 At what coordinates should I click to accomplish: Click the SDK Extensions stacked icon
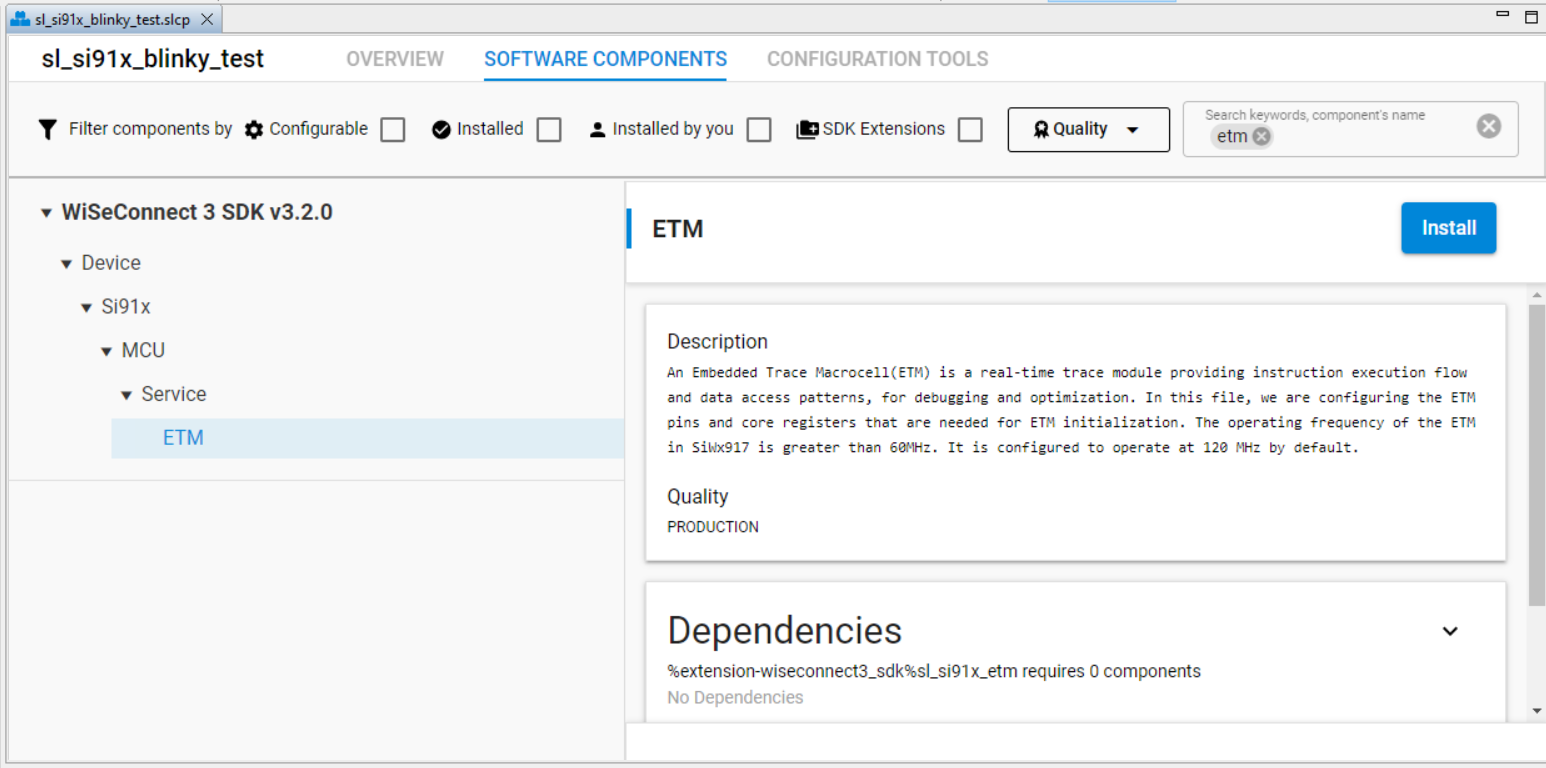[806, 128]
